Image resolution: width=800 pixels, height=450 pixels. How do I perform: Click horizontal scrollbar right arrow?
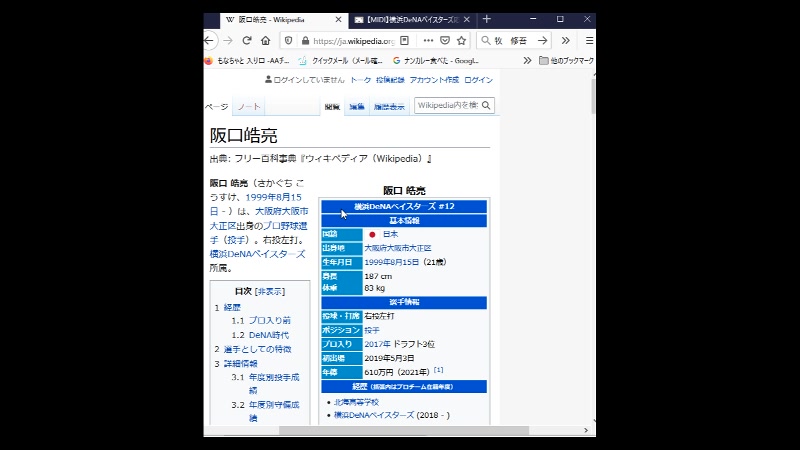586,431
